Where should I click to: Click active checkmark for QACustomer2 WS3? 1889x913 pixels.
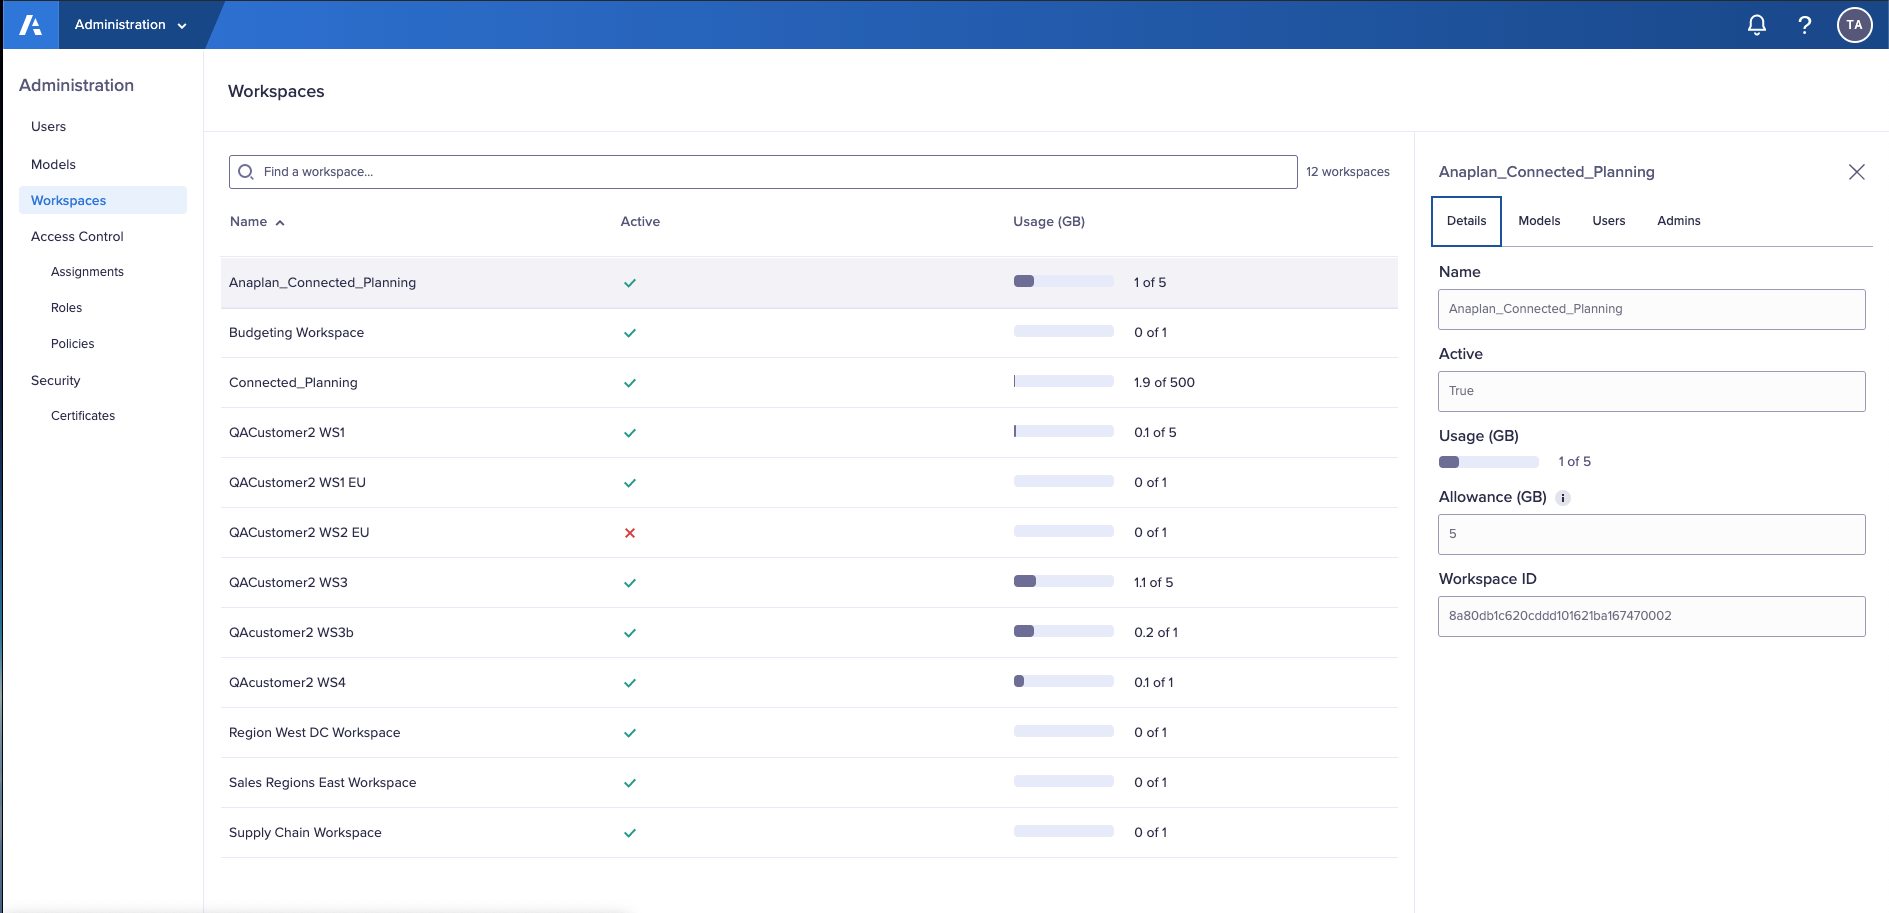click(x=630, y=583)
